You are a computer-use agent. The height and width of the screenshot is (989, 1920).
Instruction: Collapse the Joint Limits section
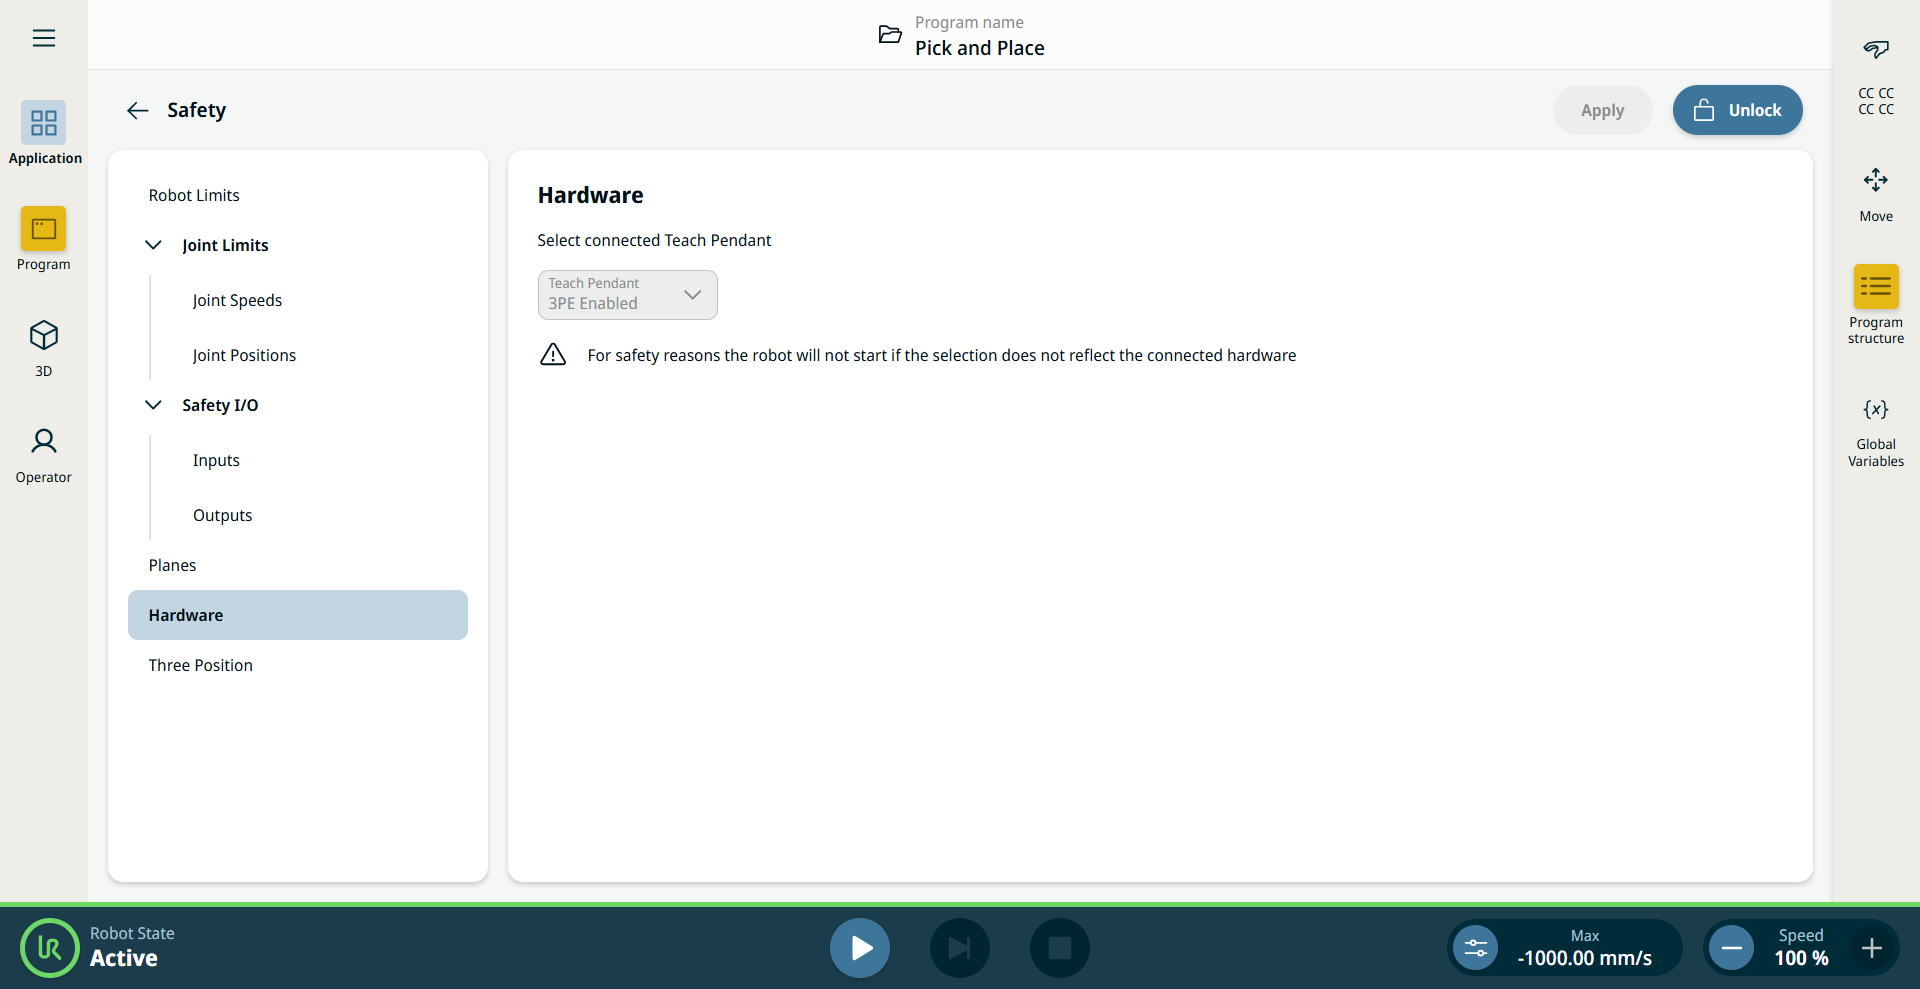click(x=154, y=245)
